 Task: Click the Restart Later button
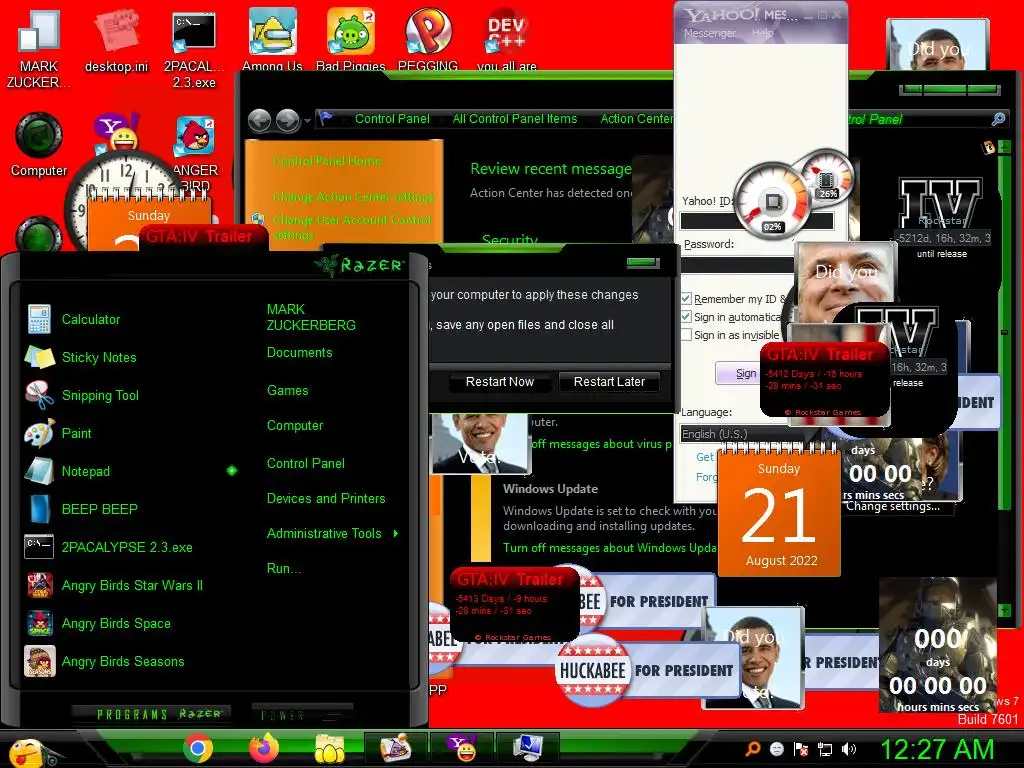609,381
